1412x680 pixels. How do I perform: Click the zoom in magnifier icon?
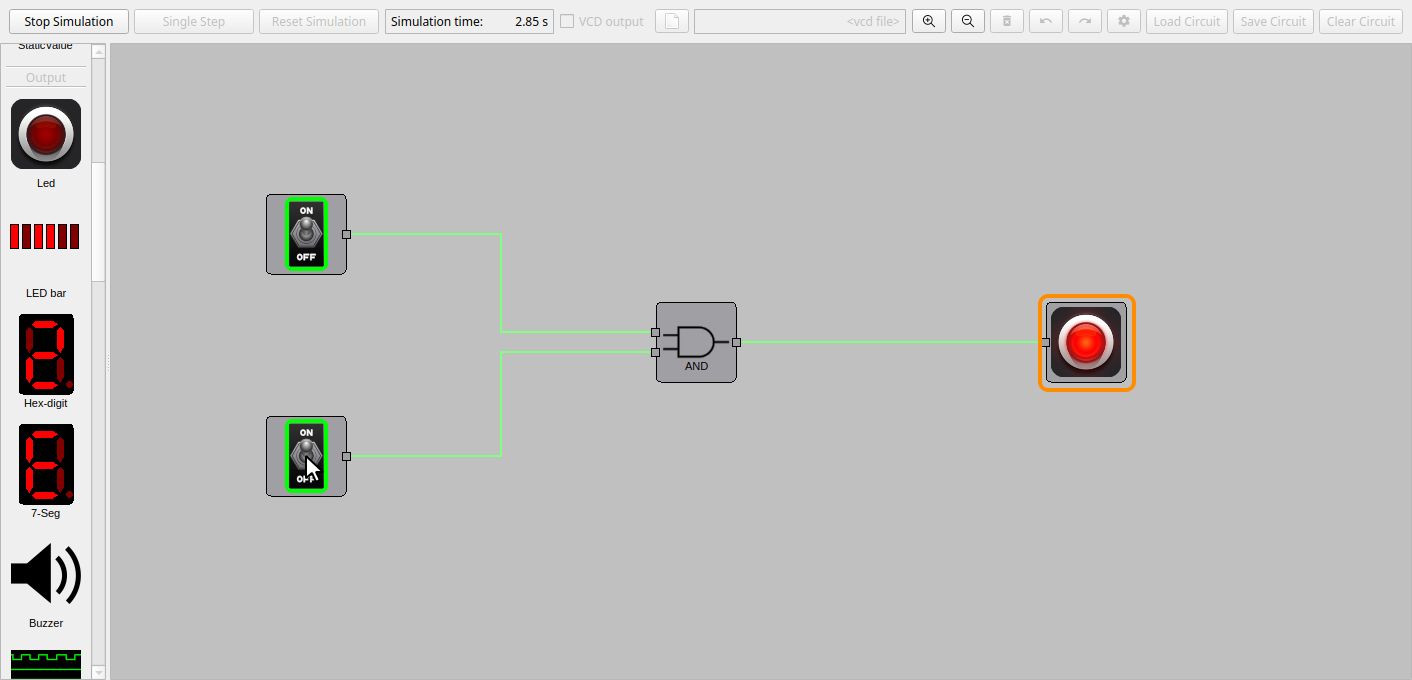pos(928,22)
